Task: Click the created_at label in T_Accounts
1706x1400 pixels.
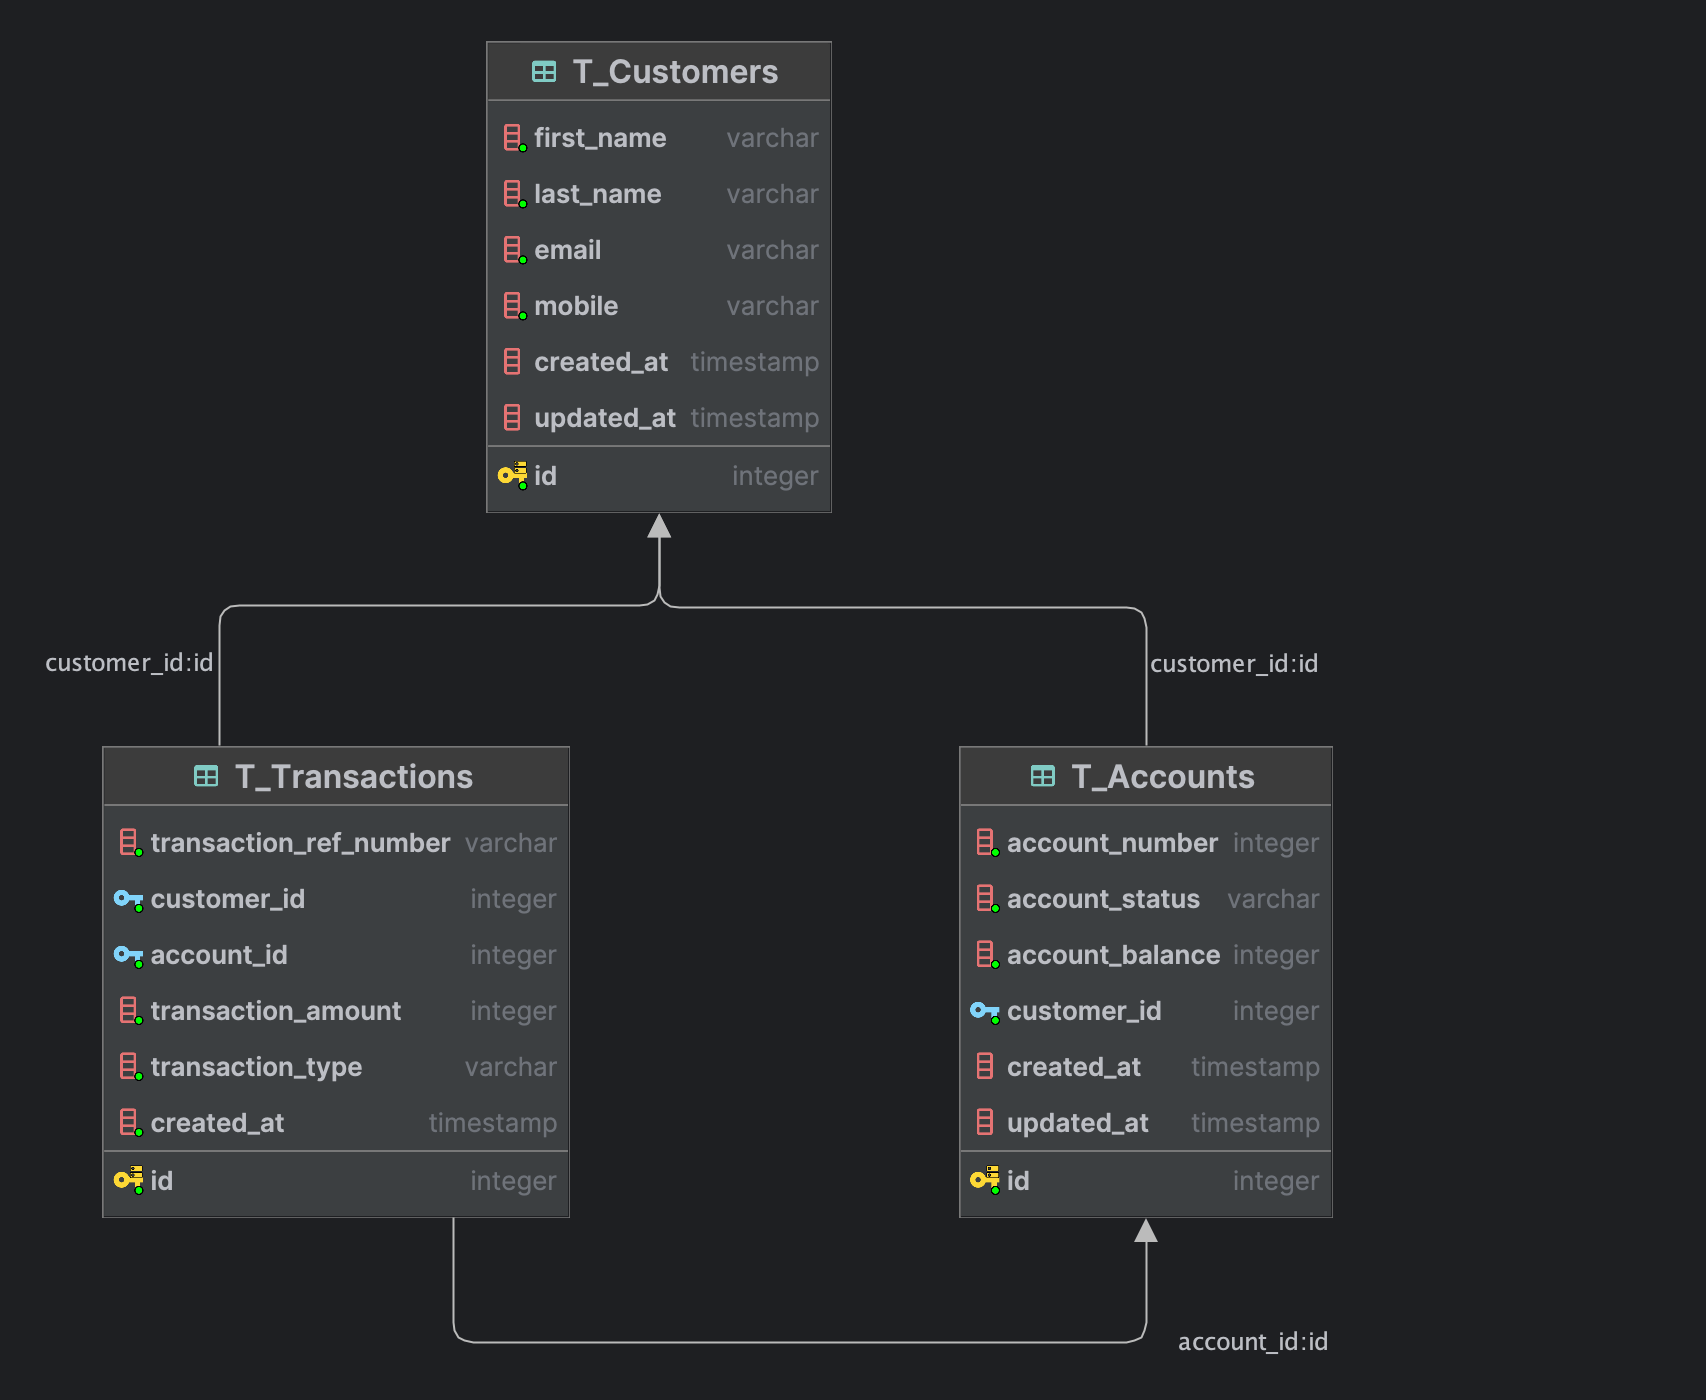Action: coord(1074,1067)
